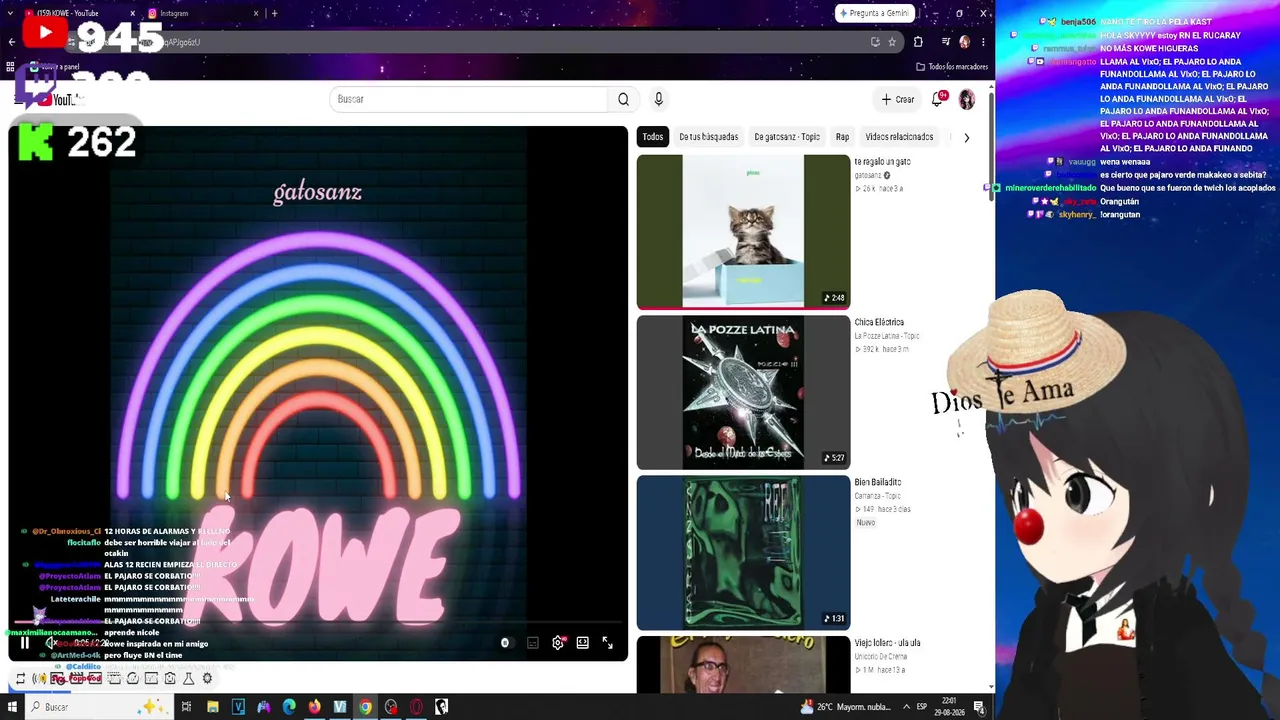1280x720 pixels.
Task: Open YouTube notifications bell
Action: pos(938,99)
